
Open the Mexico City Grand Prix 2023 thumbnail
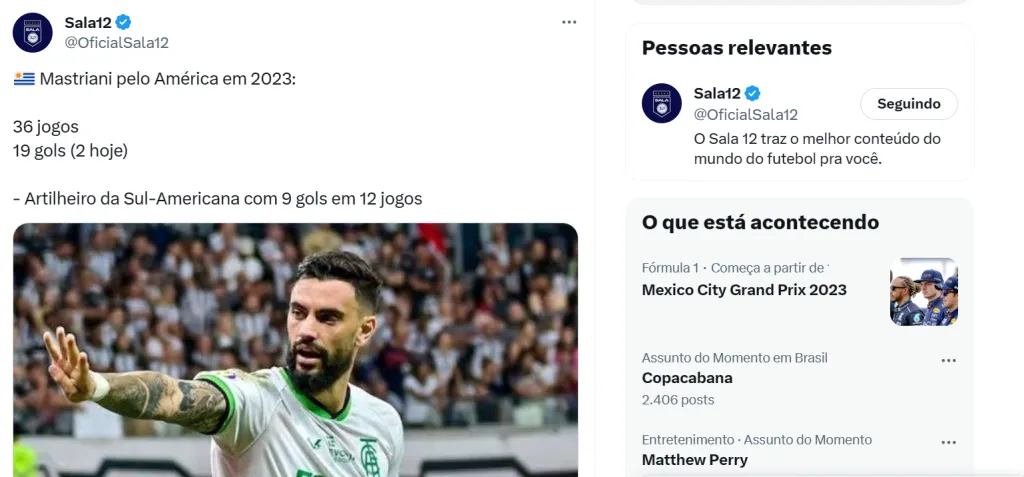[923, 292]
